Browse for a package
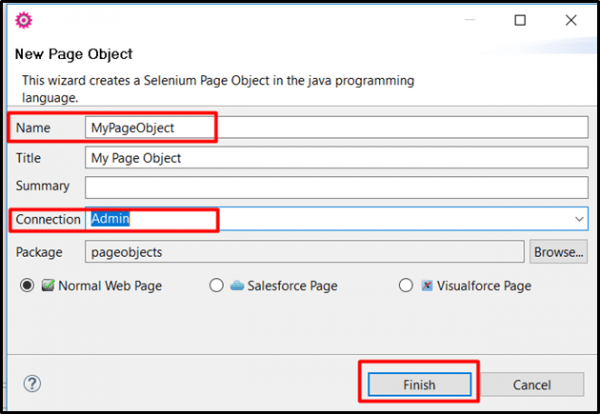 coord(558,252)
